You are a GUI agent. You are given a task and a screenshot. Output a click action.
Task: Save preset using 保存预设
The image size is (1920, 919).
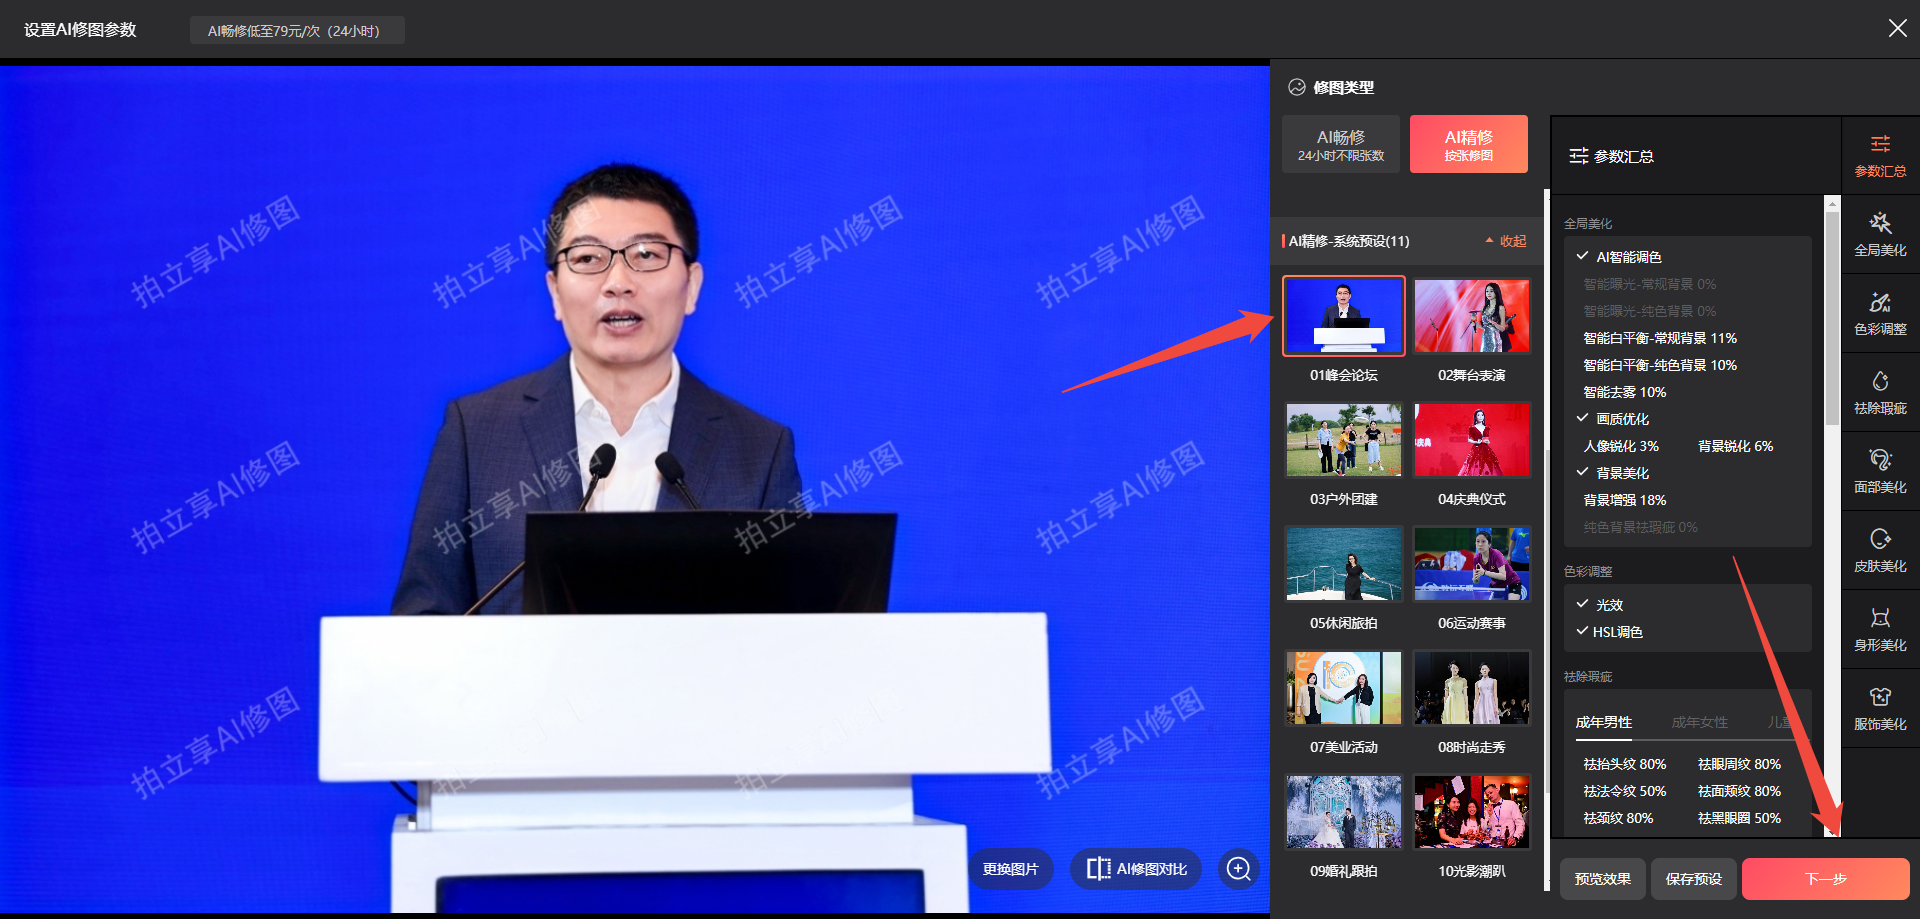pos(1693,878)
